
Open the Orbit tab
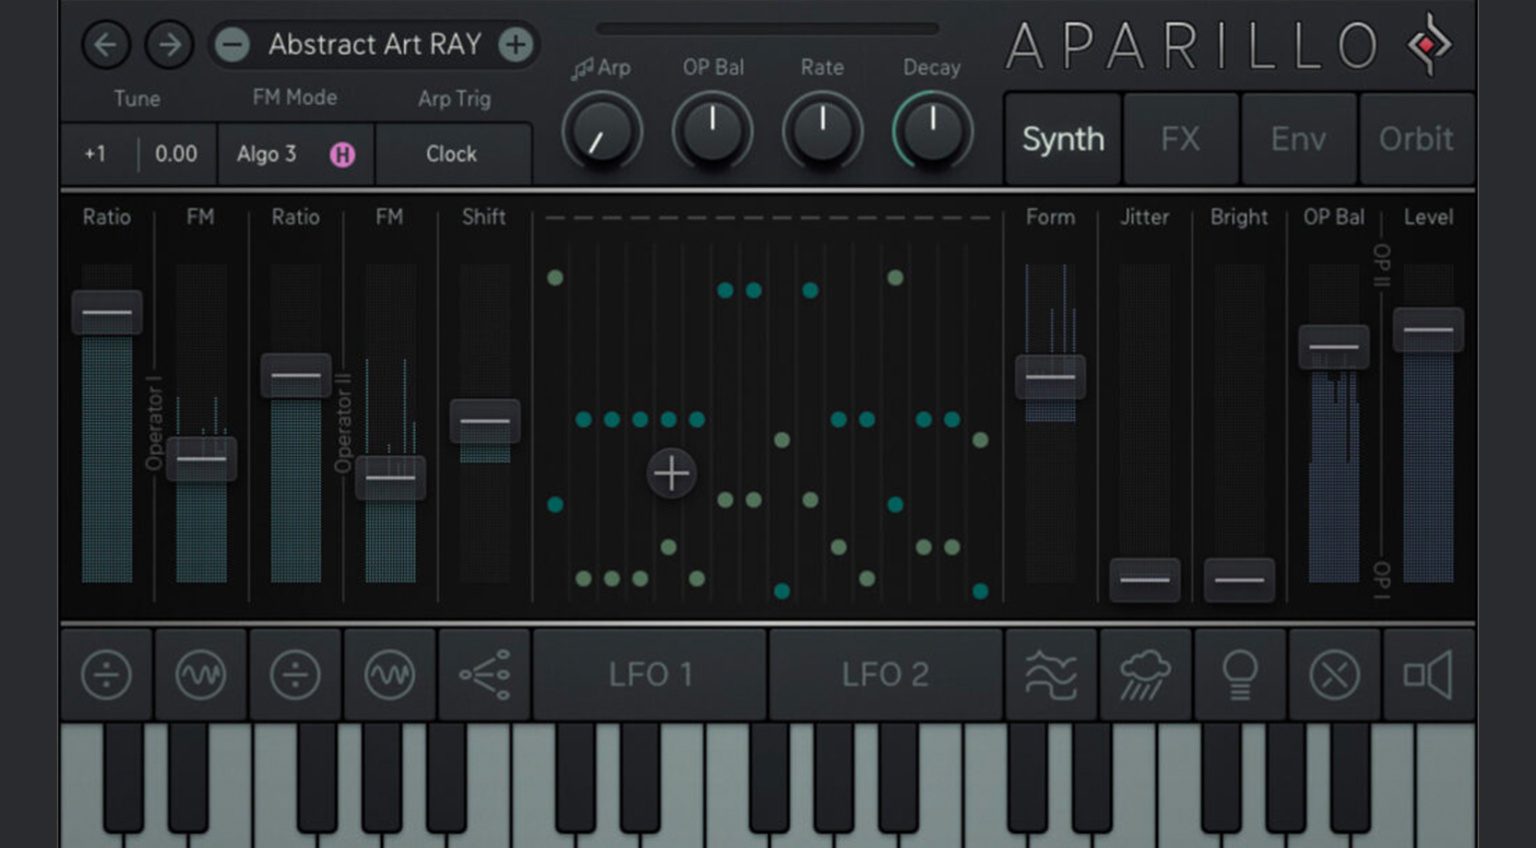coord(1416,139)
